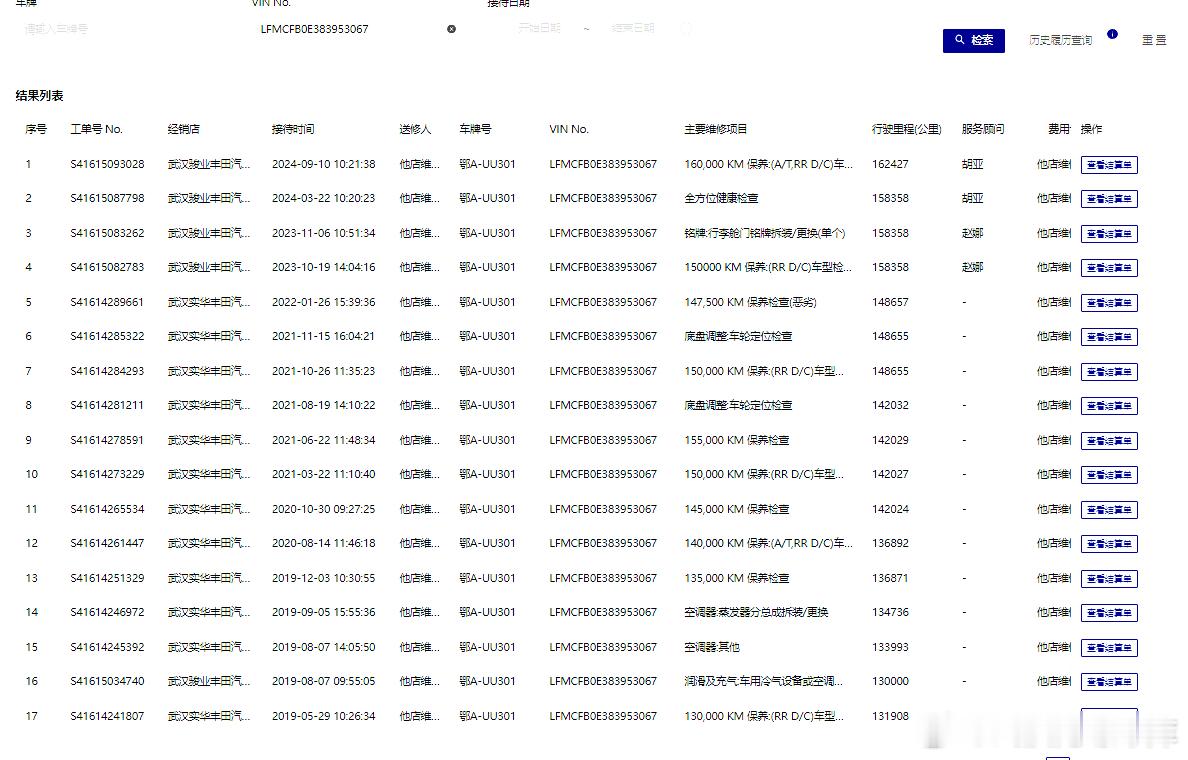Viewport: 1188px width, 760px height.
Task: View settlement for order S41614246972
Action: 1109,612
